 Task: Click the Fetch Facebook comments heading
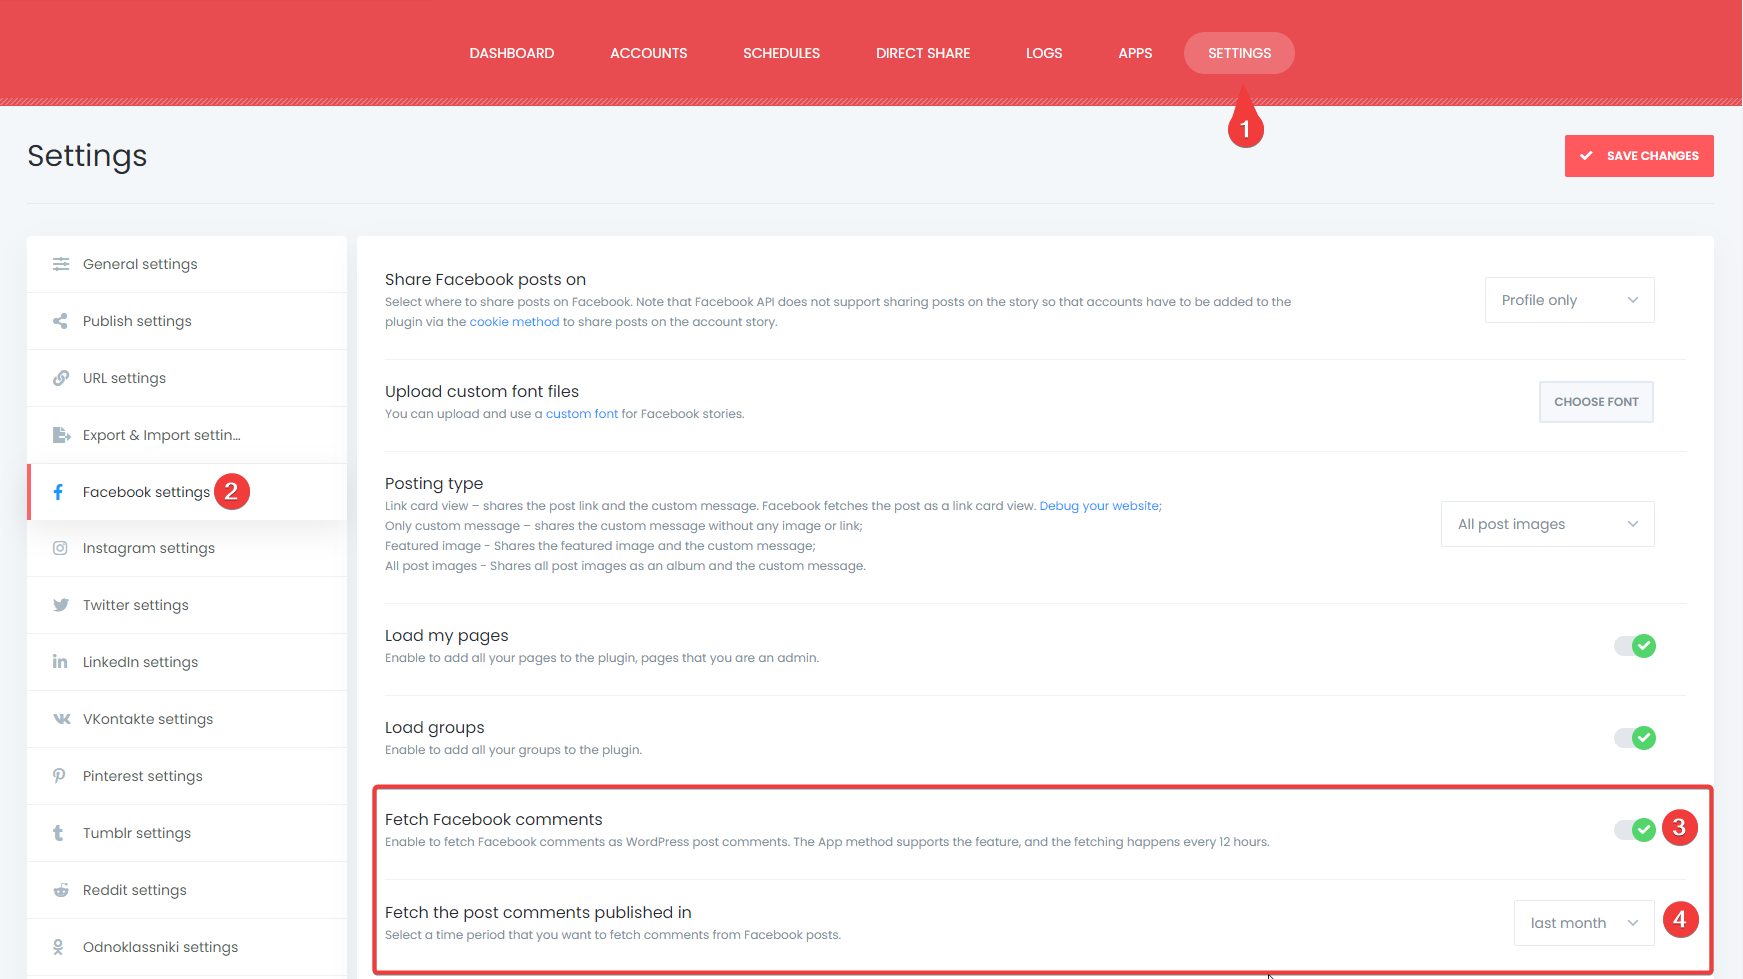[x=494, y=820]
